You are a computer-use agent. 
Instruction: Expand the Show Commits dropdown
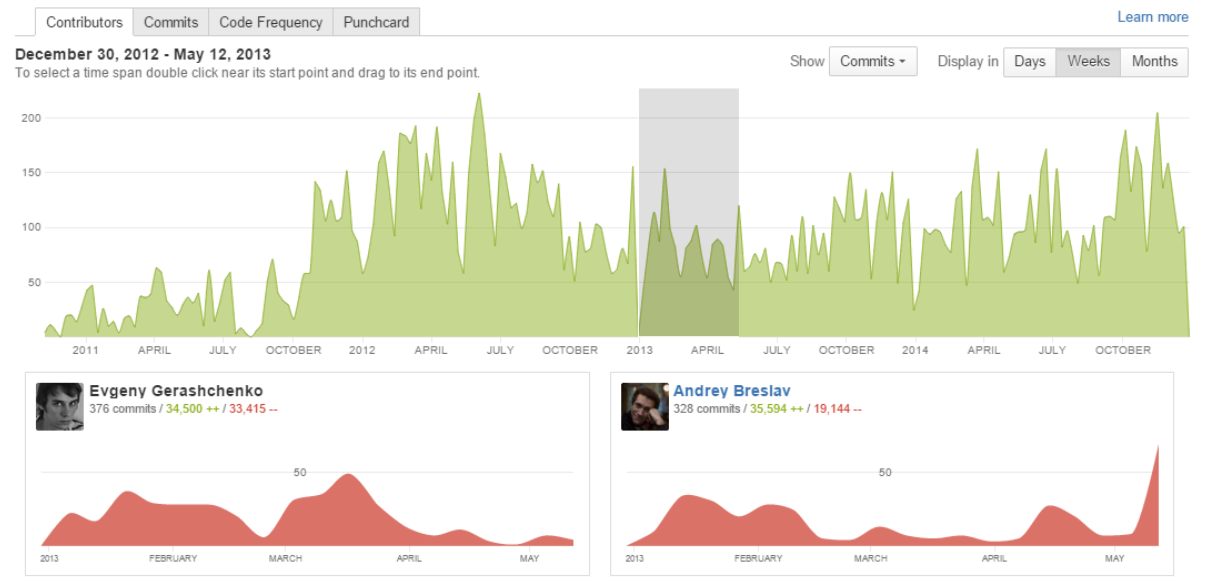872,61
